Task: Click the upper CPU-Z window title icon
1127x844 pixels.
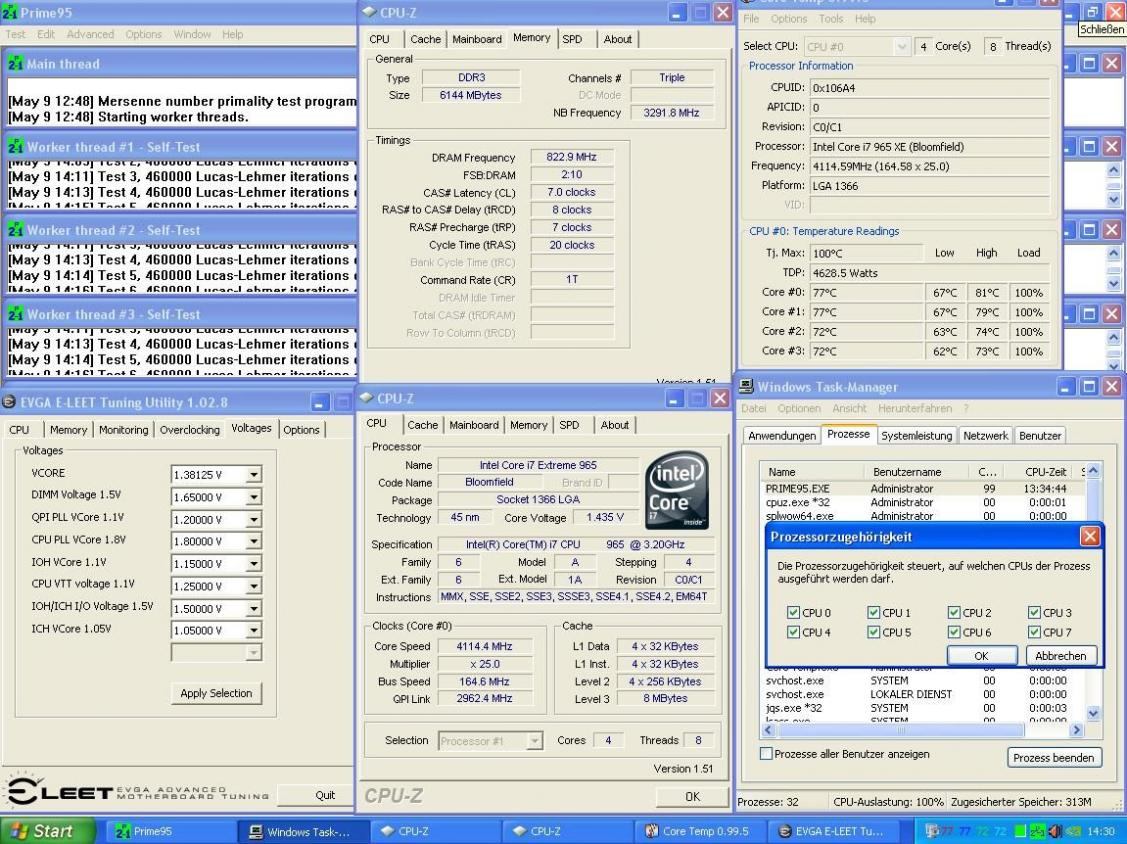Action: (x=369, y=12)
